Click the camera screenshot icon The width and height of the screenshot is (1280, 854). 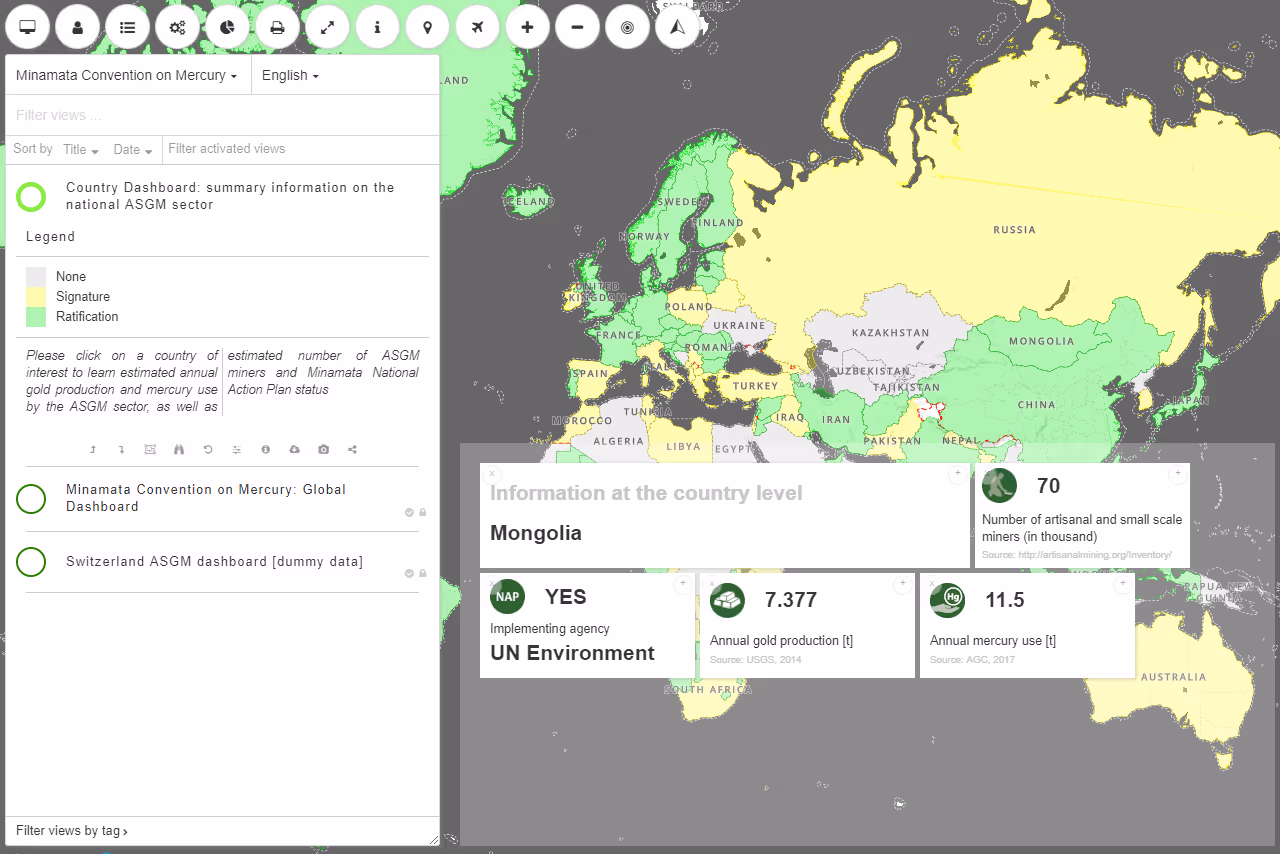(x=324, y=450)
